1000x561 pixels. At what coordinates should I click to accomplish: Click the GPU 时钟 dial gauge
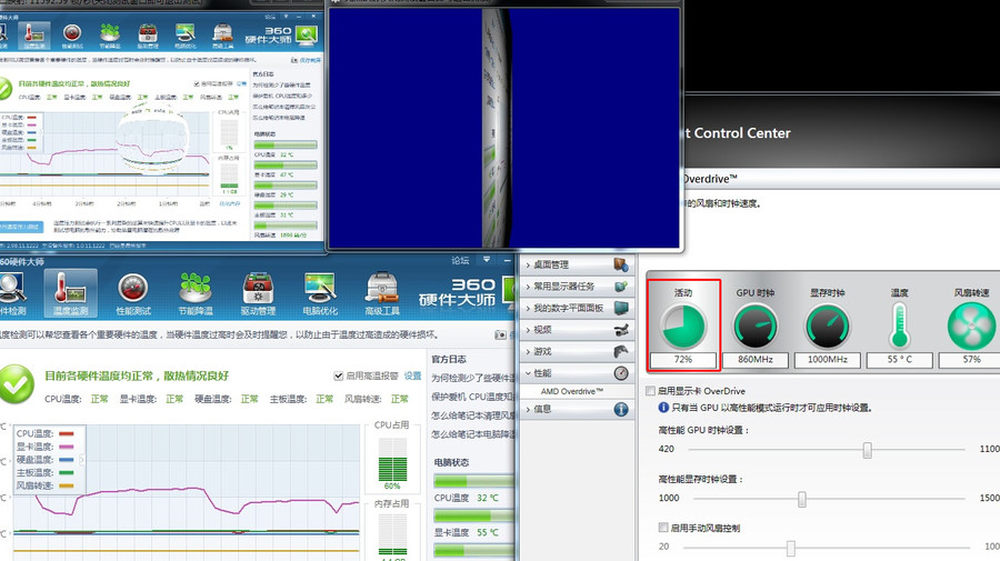[755, 326]
